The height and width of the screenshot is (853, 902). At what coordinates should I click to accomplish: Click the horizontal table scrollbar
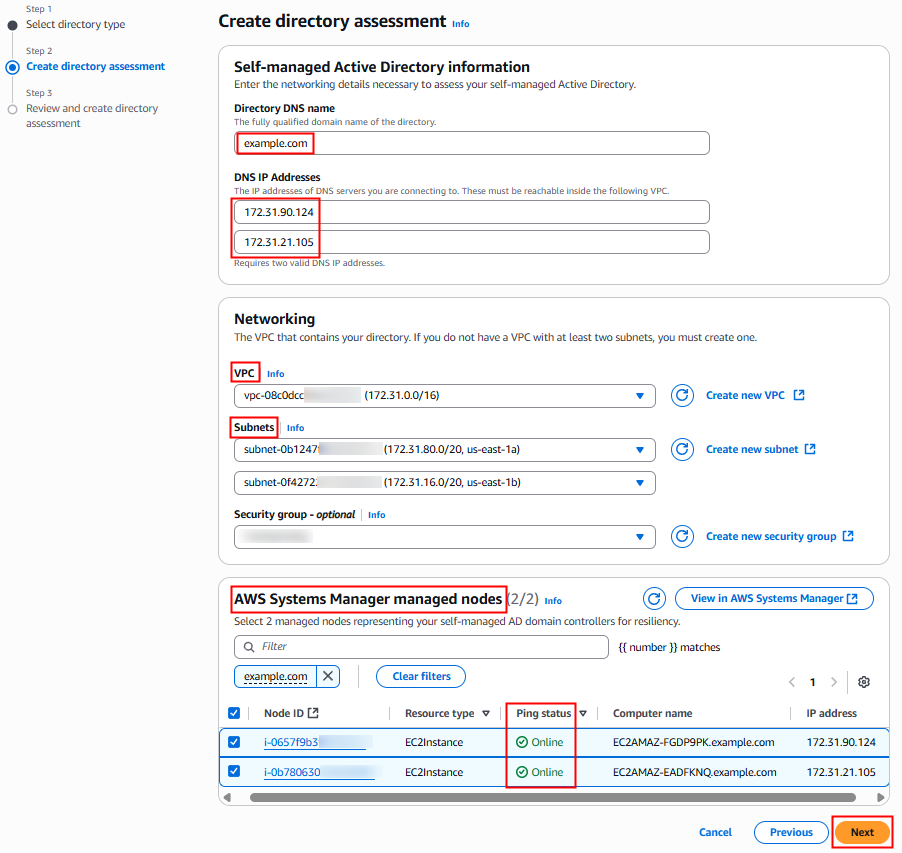click(x=553, y=797)
